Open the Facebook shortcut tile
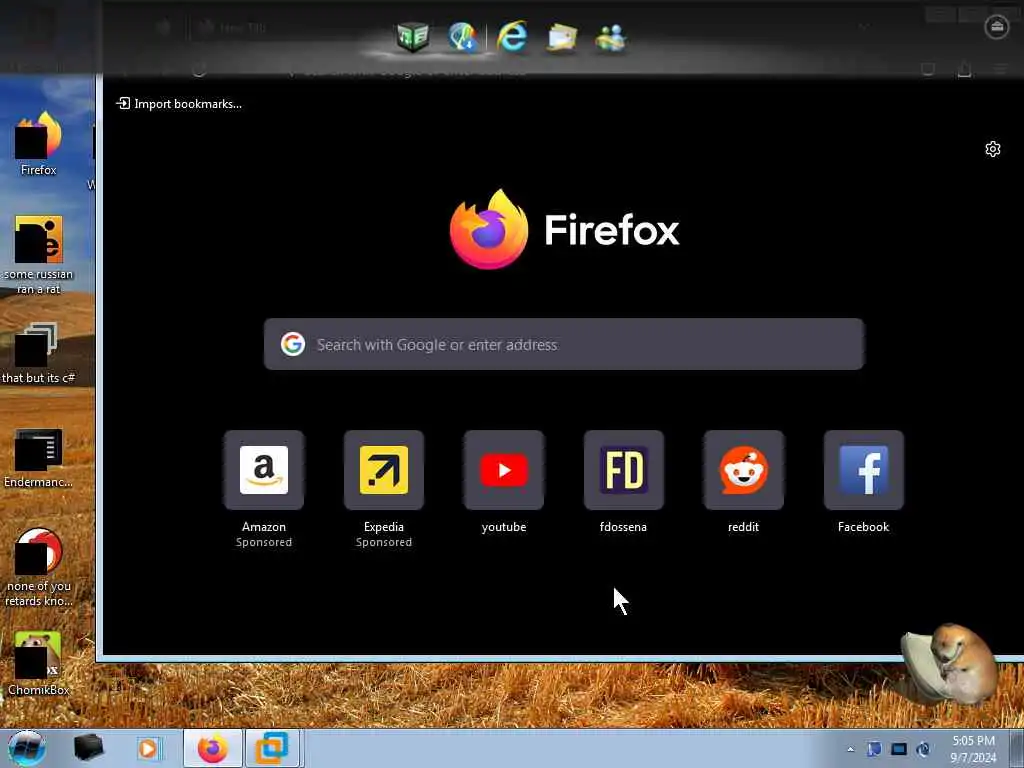 [863, 470]
